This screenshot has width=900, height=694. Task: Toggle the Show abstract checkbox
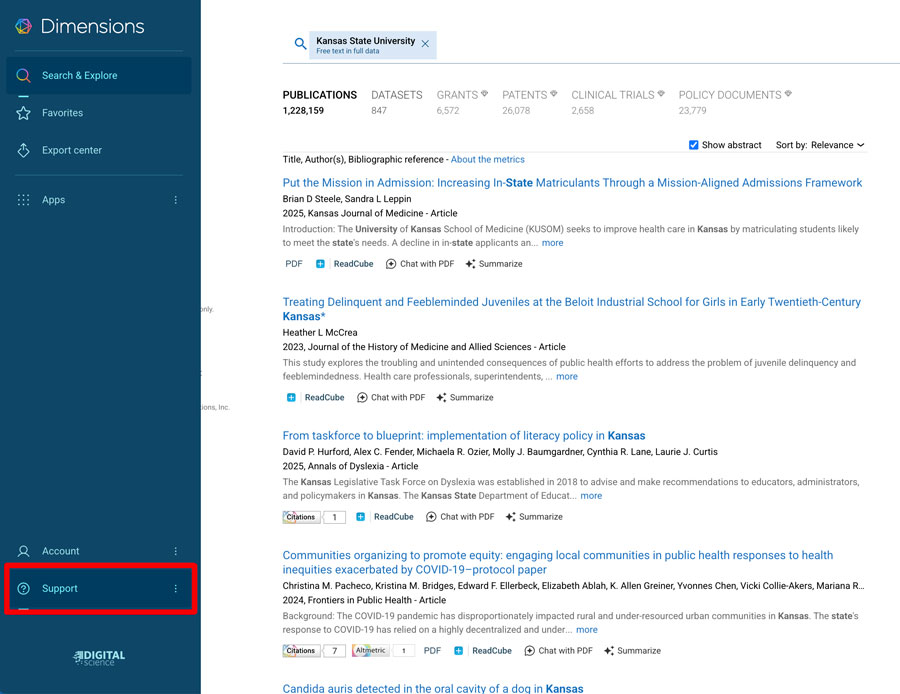click(694, 145)
